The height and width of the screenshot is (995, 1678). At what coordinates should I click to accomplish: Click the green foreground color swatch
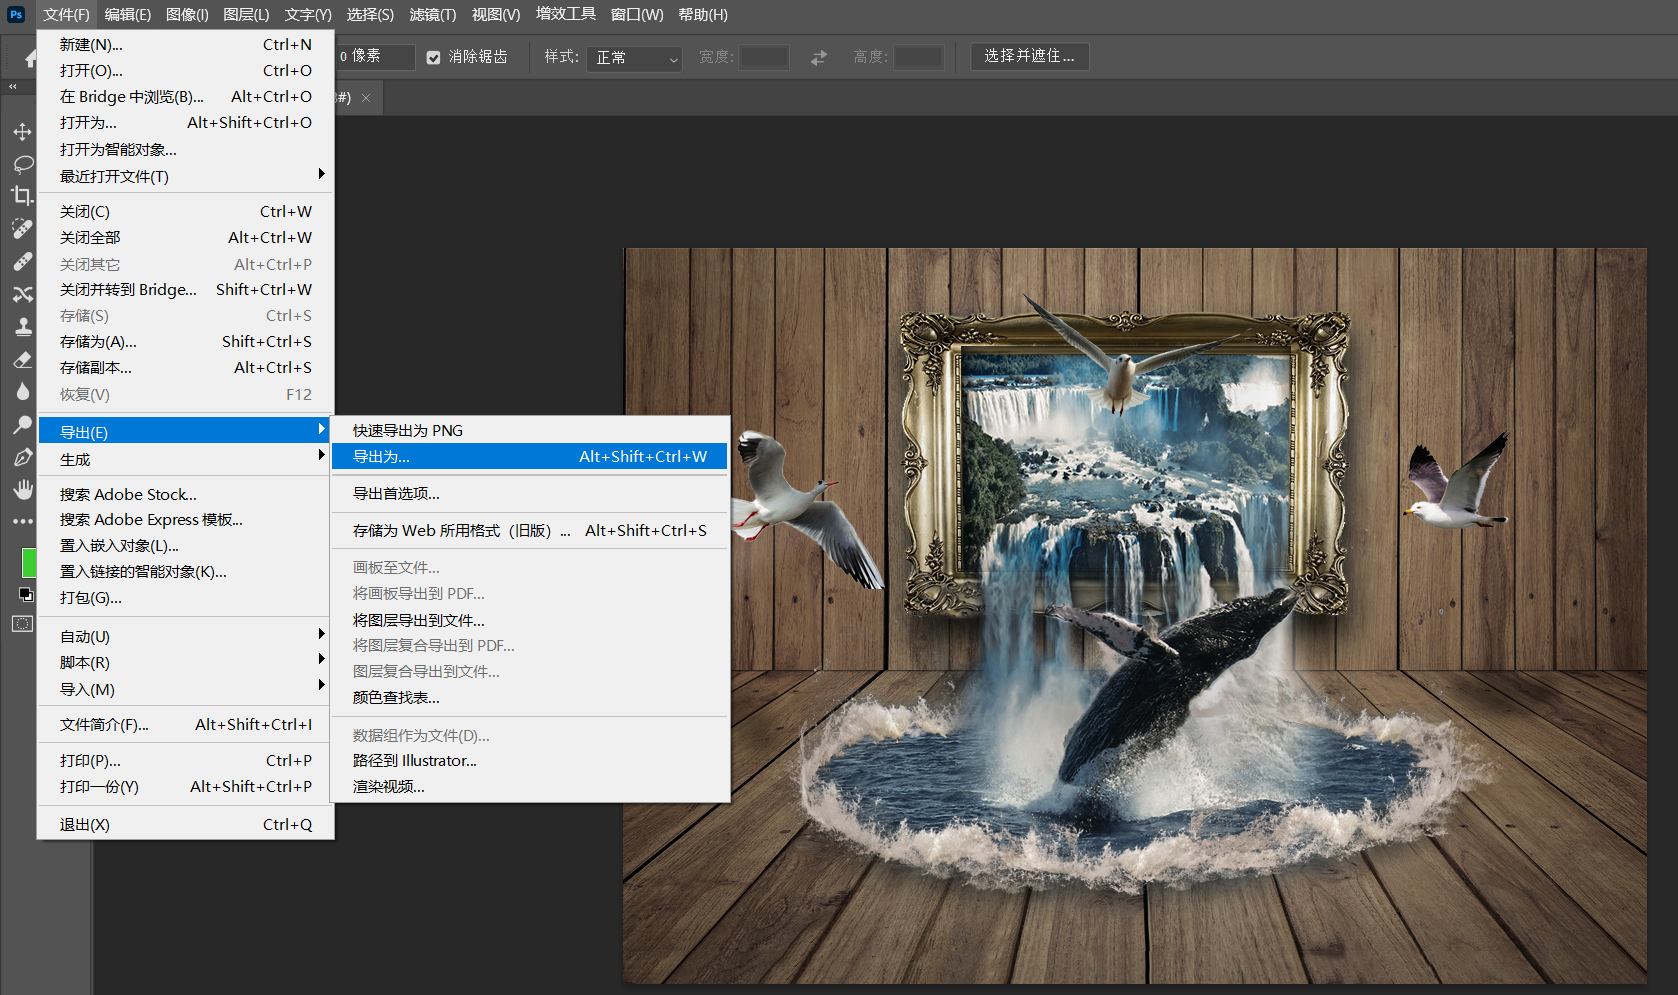[x=28, y=562]
